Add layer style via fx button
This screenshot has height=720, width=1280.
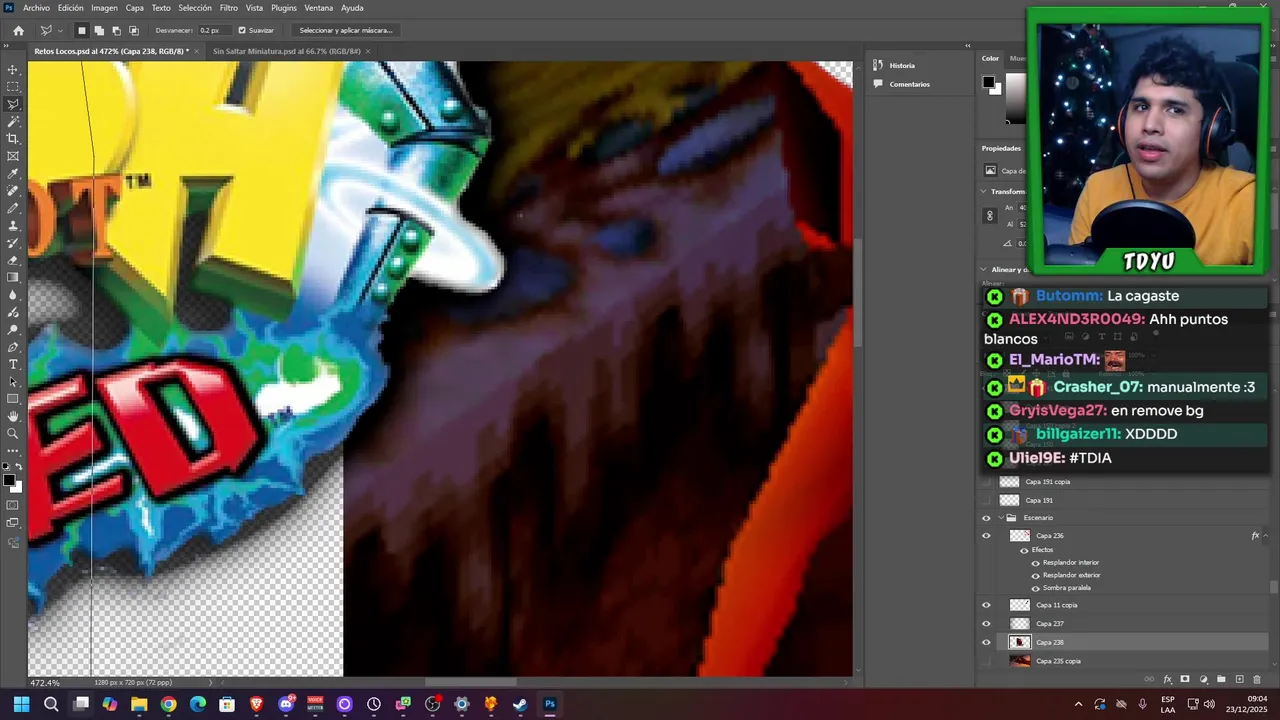coord(1167,679)
